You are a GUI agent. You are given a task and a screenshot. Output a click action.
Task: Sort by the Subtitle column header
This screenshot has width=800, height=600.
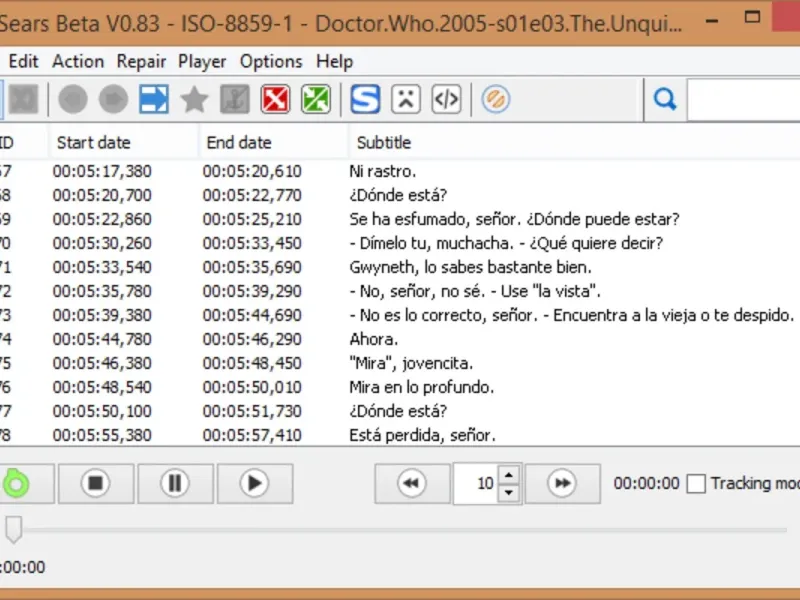(574, 142)
